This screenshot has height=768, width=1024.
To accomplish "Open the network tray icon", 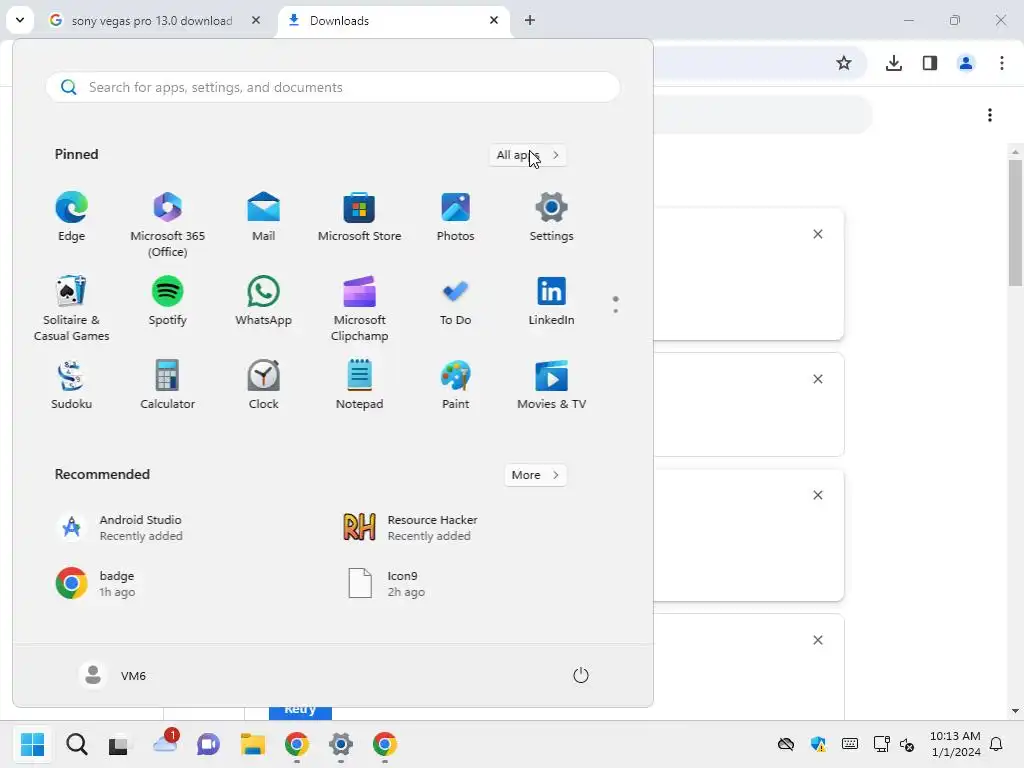I will (882, 744).
